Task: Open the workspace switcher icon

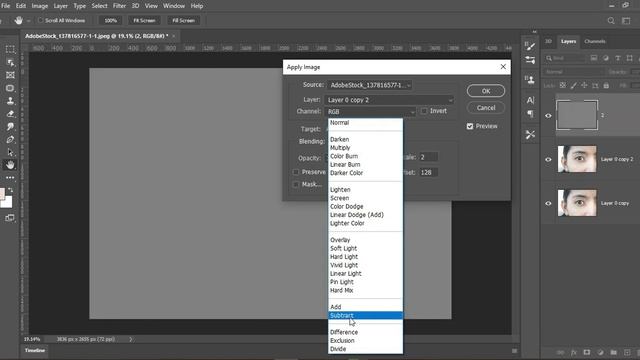Action: tap(626, 20)
